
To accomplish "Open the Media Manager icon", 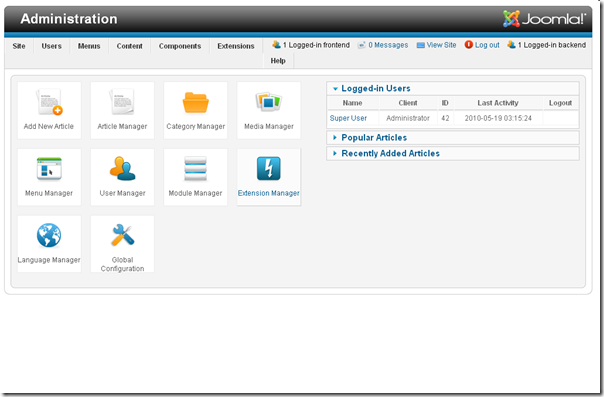I will pos(268,102).
